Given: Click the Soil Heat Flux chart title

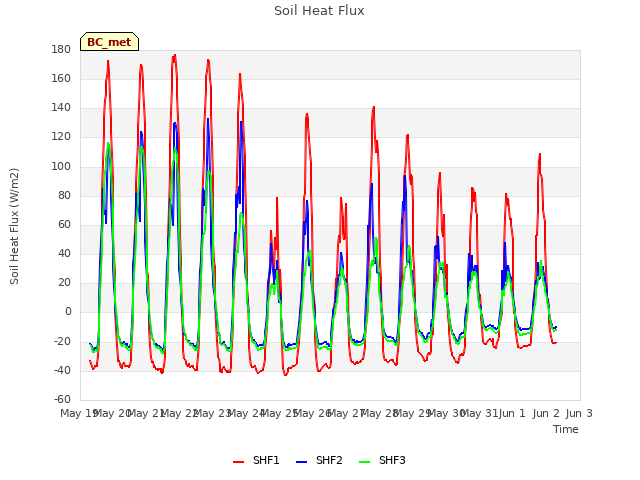Looking at the screenshot, I should click(x=319, y=11).
